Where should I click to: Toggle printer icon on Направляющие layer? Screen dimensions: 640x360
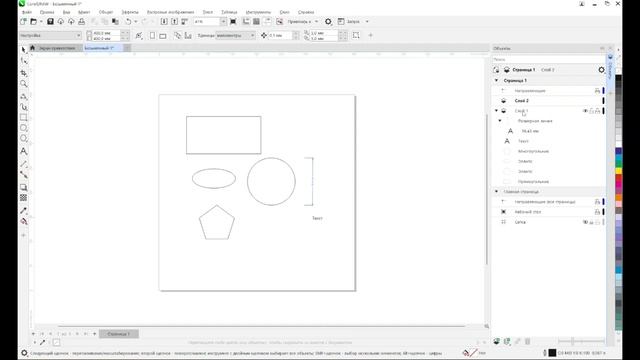598,91
